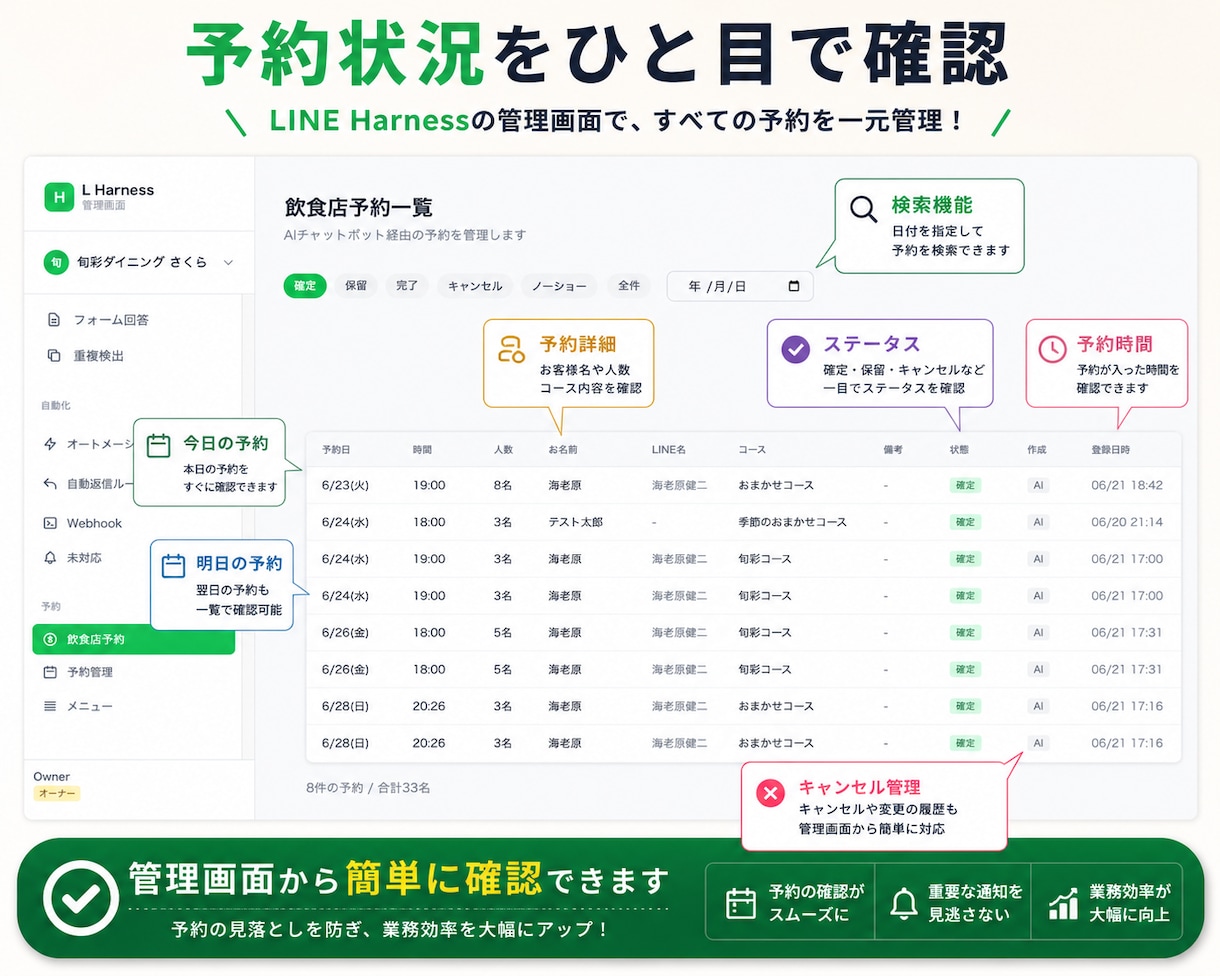
Task: Click the 19:00 time in 6/23(火) row
Action: (x=429, y=485)
